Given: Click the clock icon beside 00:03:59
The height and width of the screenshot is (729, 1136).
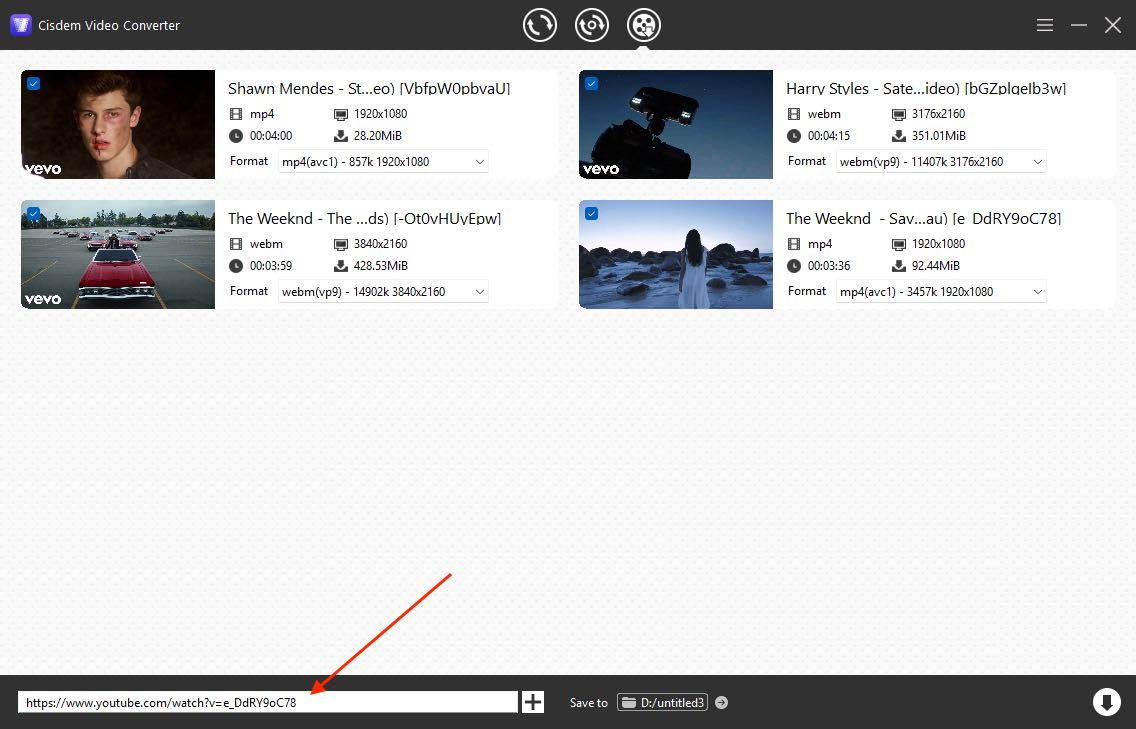Looking at the screenshot, I should coord(235,265).
